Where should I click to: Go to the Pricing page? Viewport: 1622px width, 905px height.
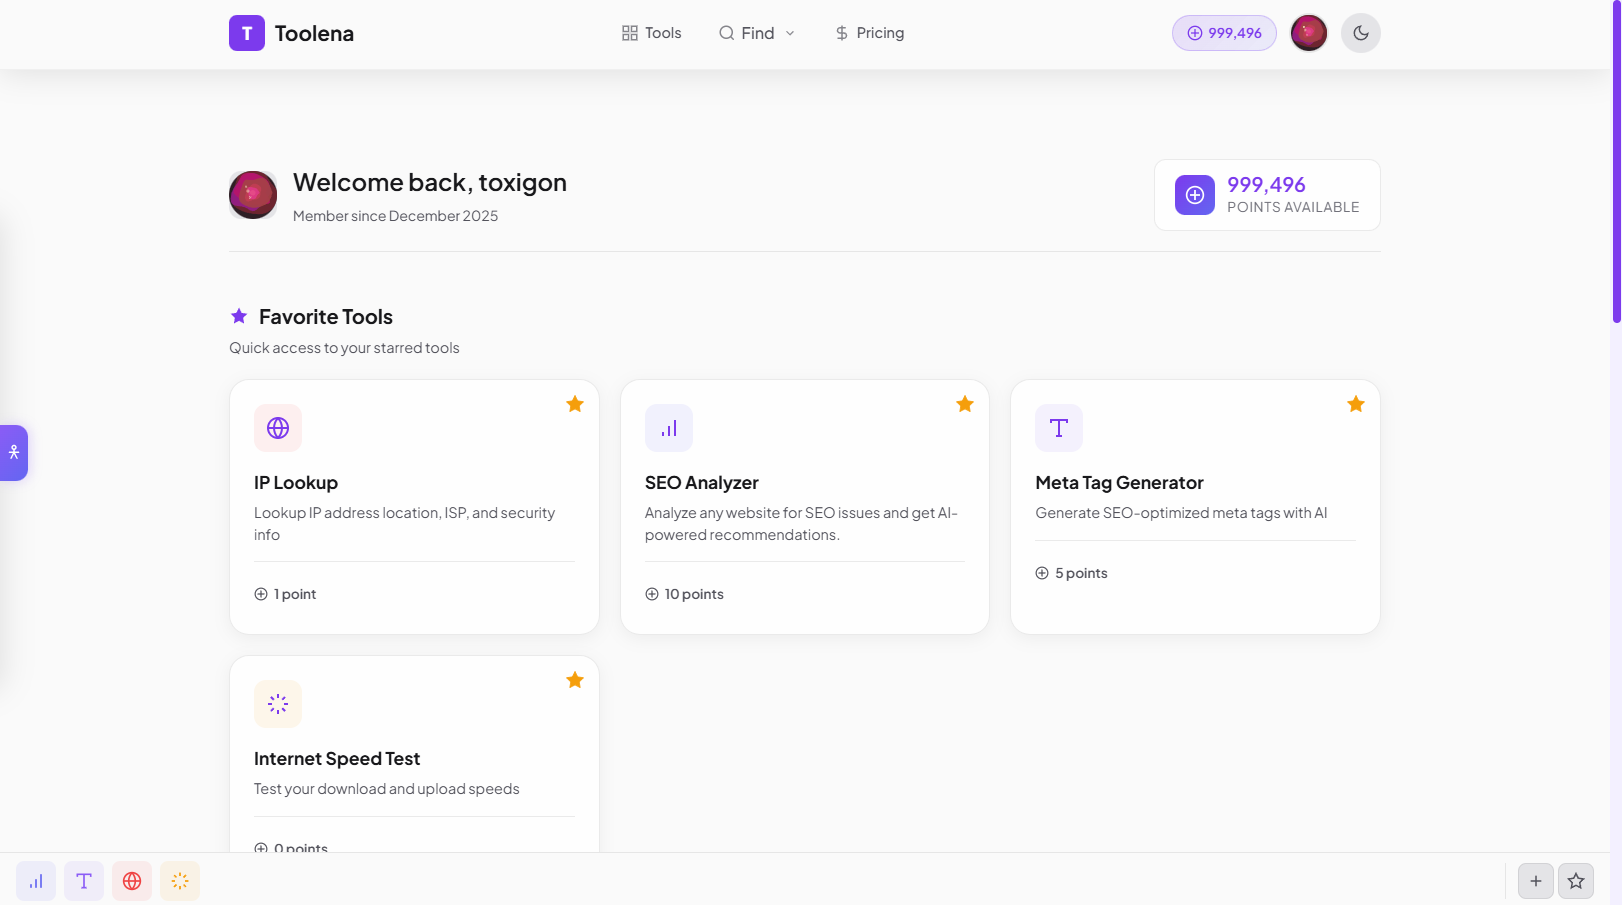[869, 33]
